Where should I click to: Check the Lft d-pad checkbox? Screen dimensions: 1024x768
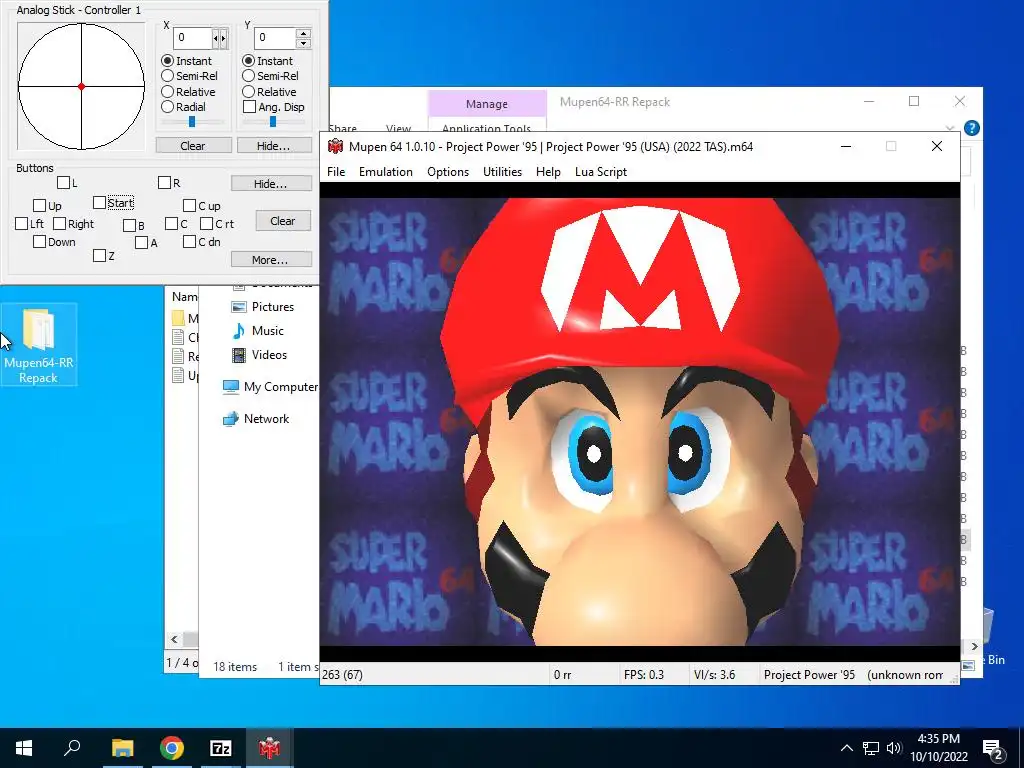point(22,223)
